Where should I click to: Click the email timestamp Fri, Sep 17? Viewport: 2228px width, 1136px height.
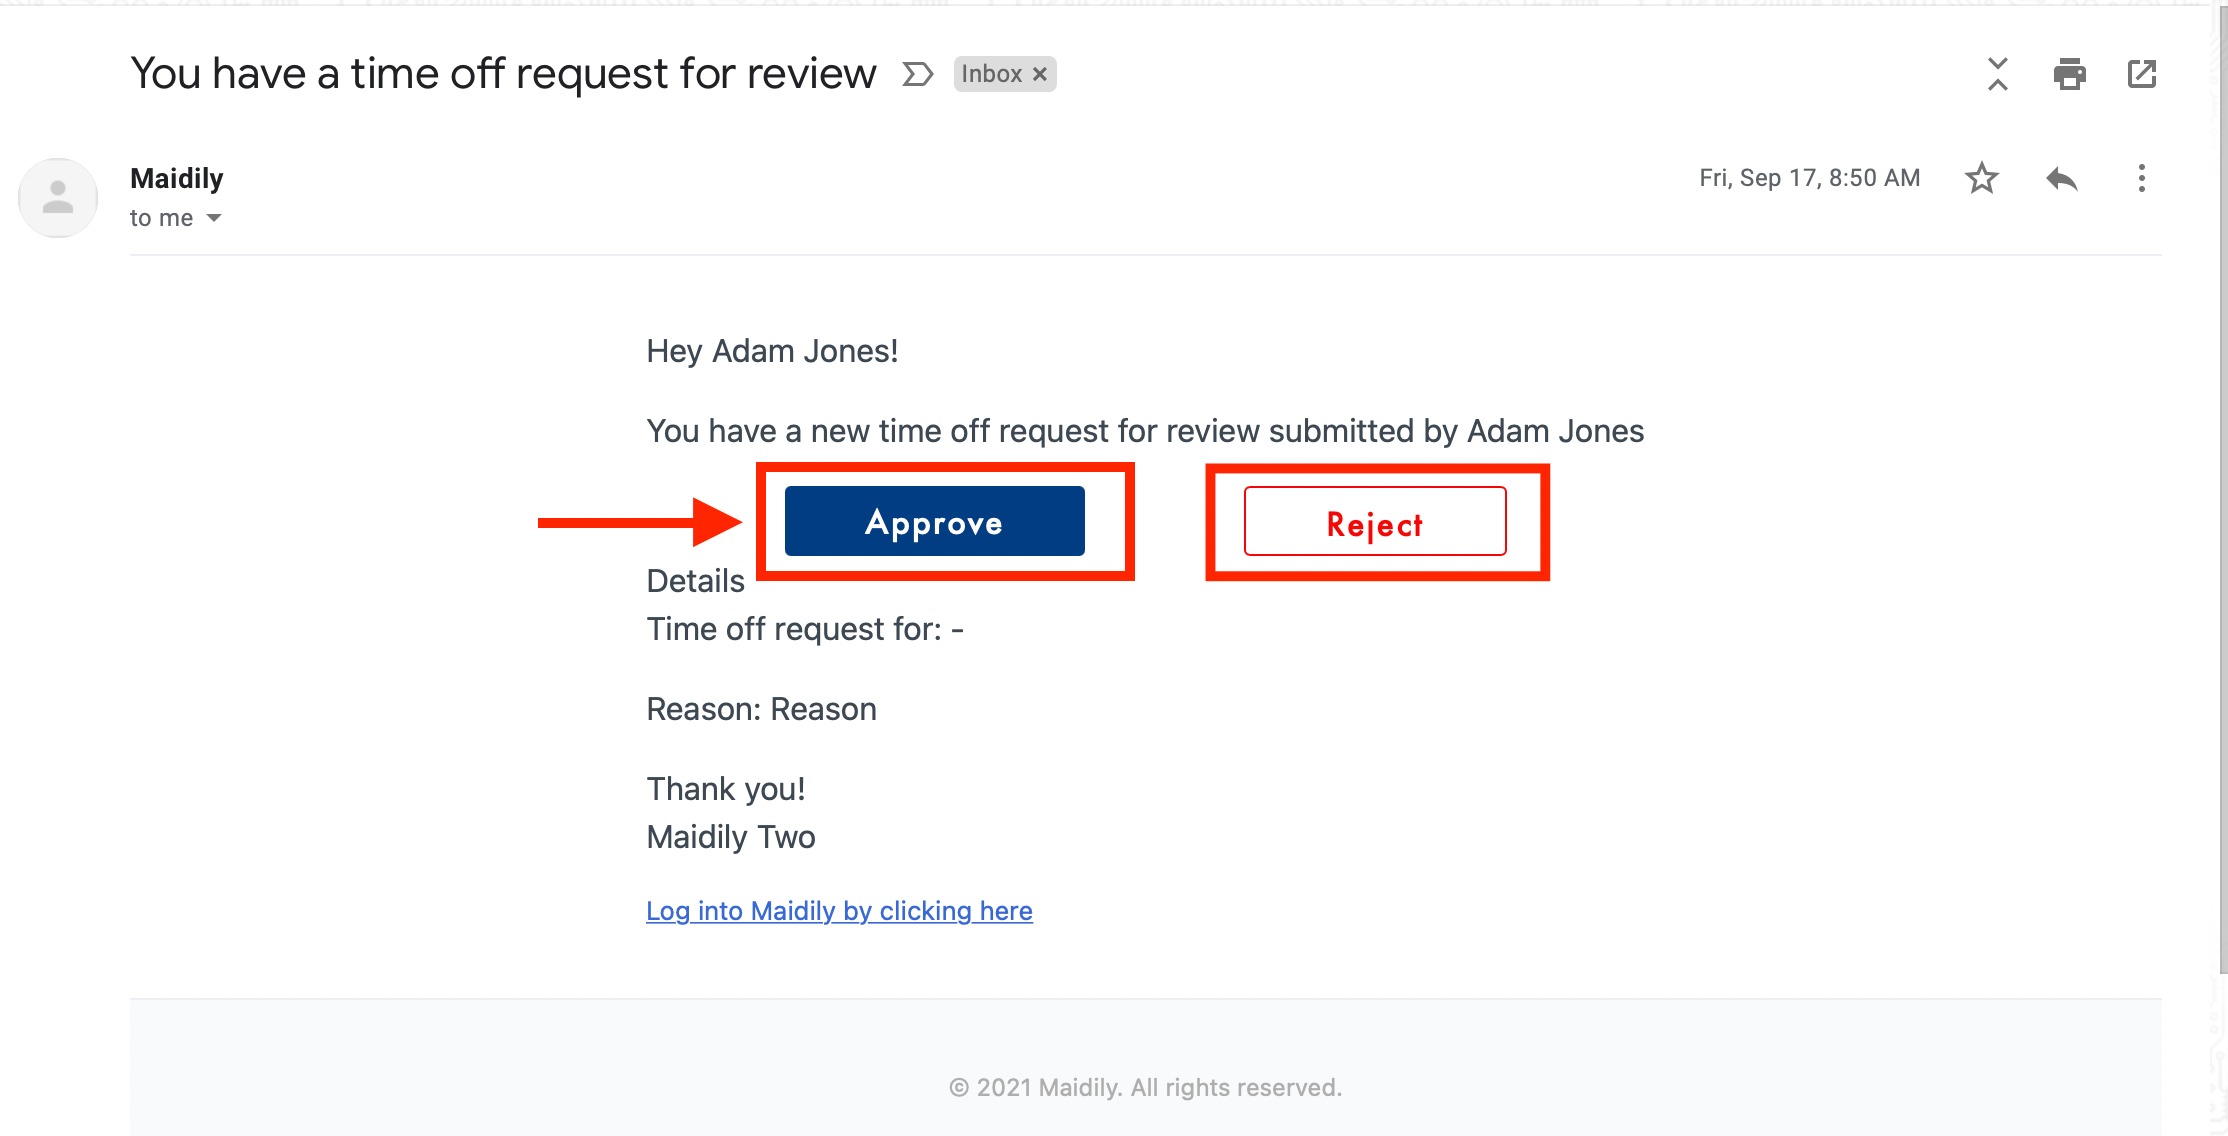point(1809,178)
